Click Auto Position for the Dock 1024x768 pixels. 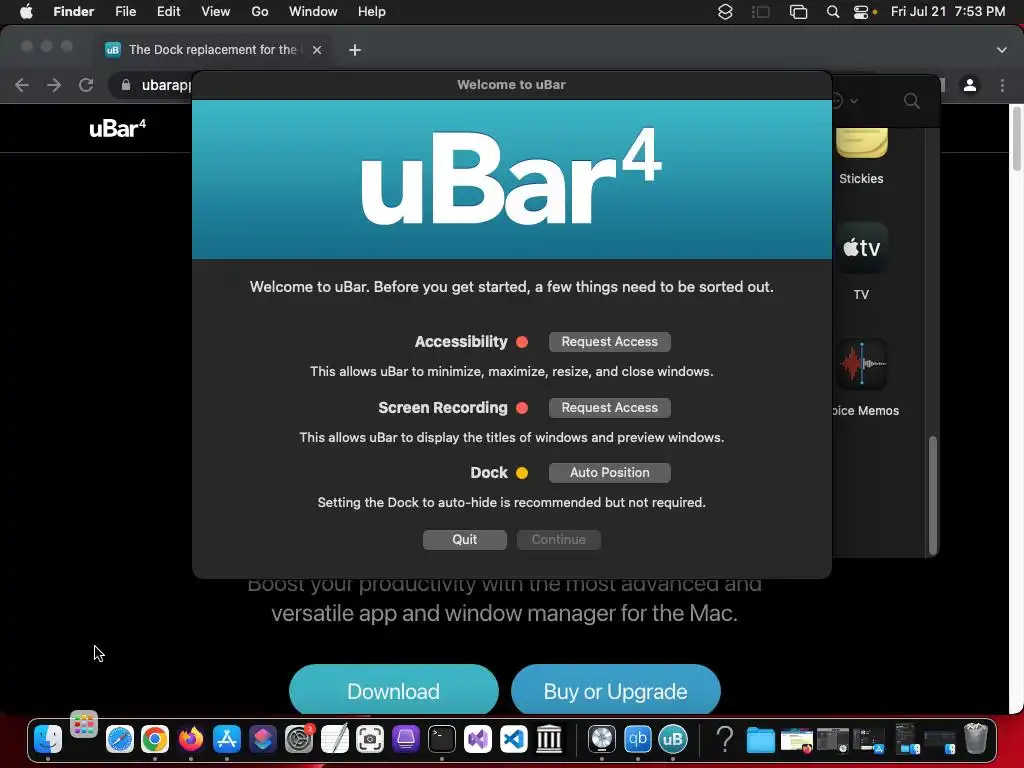pyautogui.click(x=609, y=473)
